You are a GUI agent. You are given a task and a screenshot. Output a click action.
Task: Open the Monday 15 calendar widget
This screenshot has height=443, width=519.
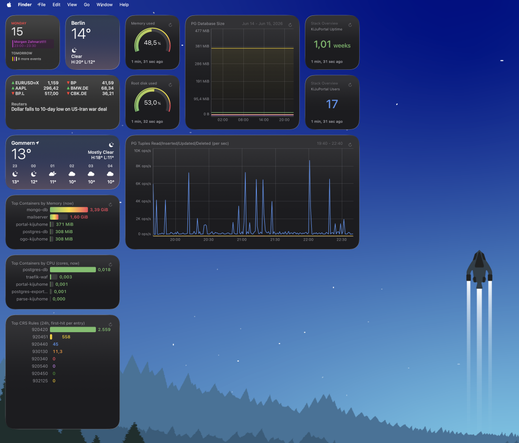click(33, 42)
